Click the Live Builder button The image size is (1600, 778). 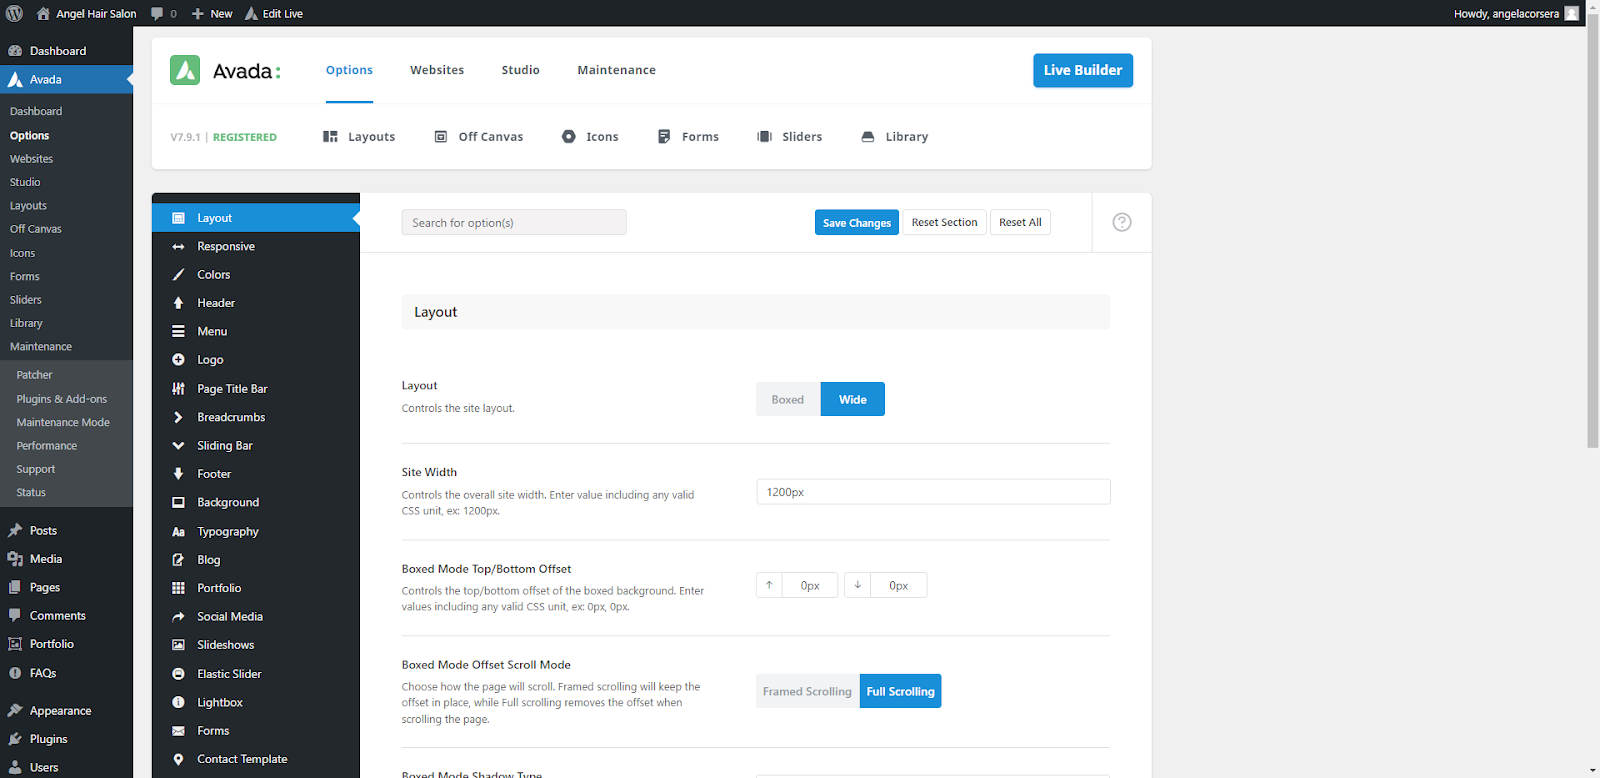tap(1083, 70)
